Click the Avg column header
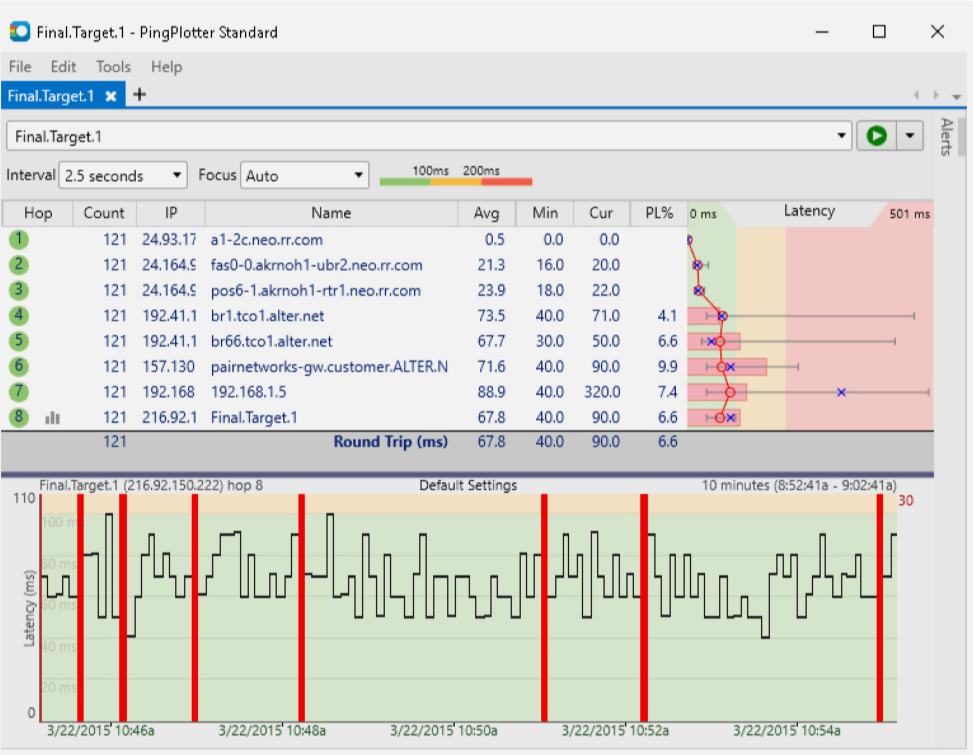The image size is (973, 755). pos(486,213)
